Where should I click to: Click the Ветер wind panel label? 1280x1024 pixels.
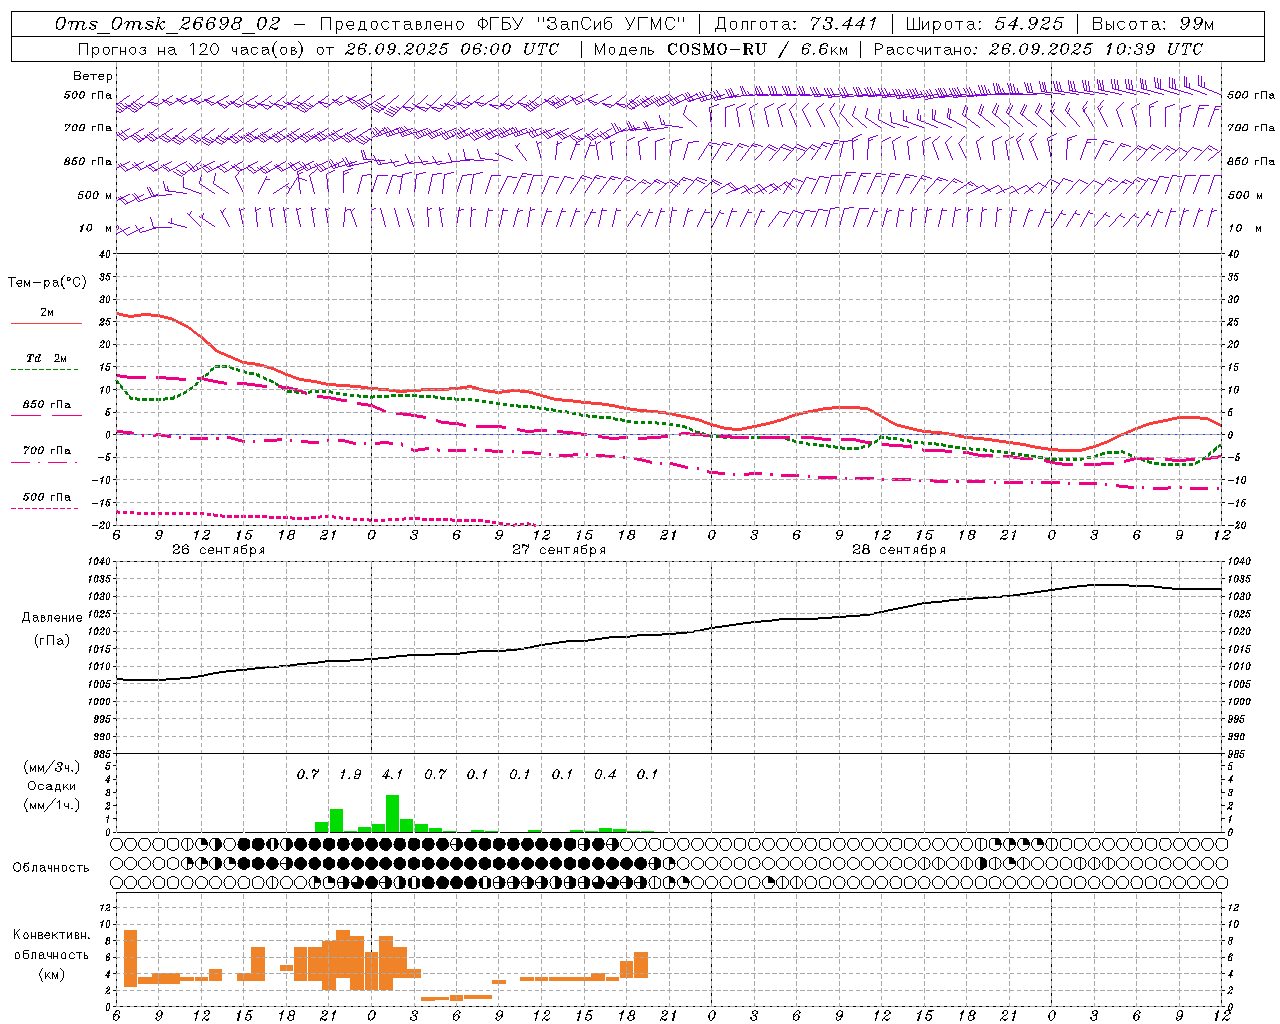point(93,76)
